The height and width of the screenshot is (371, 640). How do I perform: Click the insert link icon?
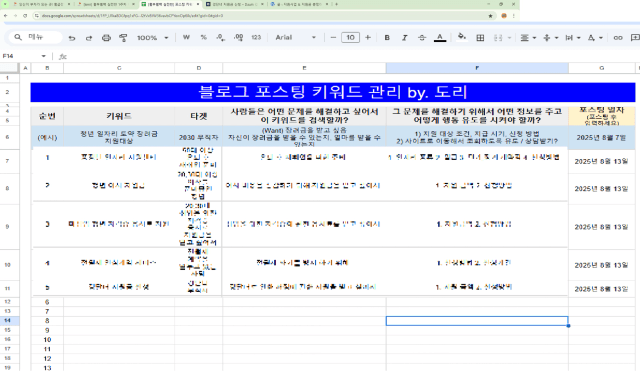point(618,38)
